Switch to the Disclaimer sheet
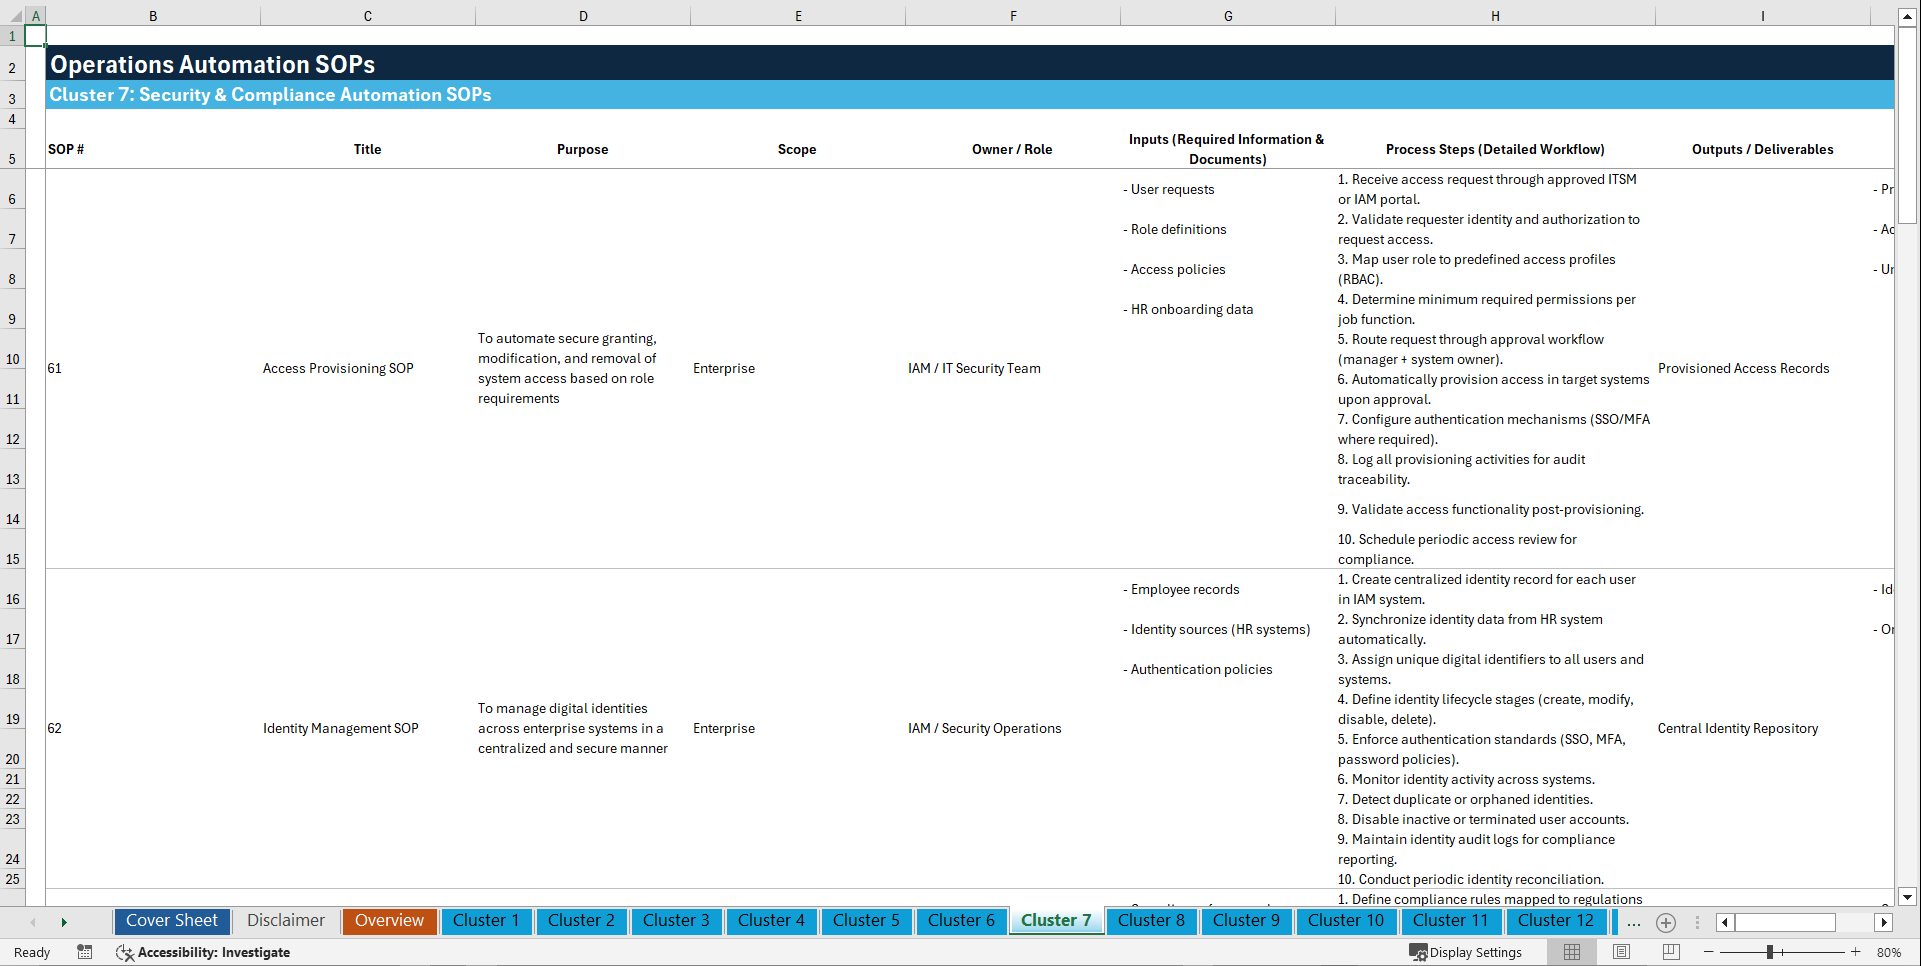Viewport: 1921px width, 966px height. point(285,921)
